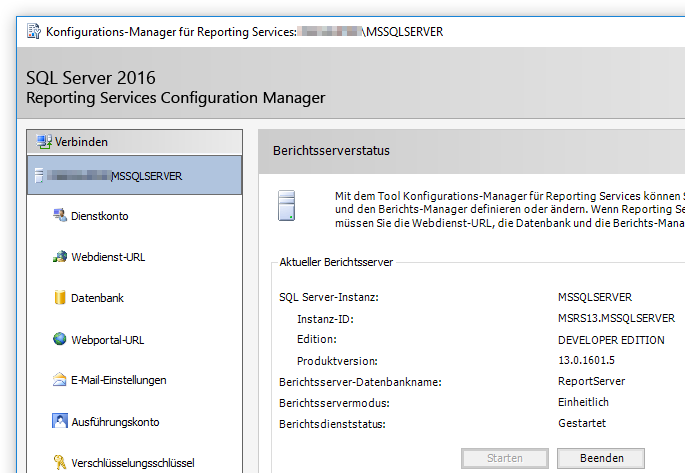This screenshot has width=685, height=473.
Task: Click the ReportServer database name value
Action: (x=592, y=381)
